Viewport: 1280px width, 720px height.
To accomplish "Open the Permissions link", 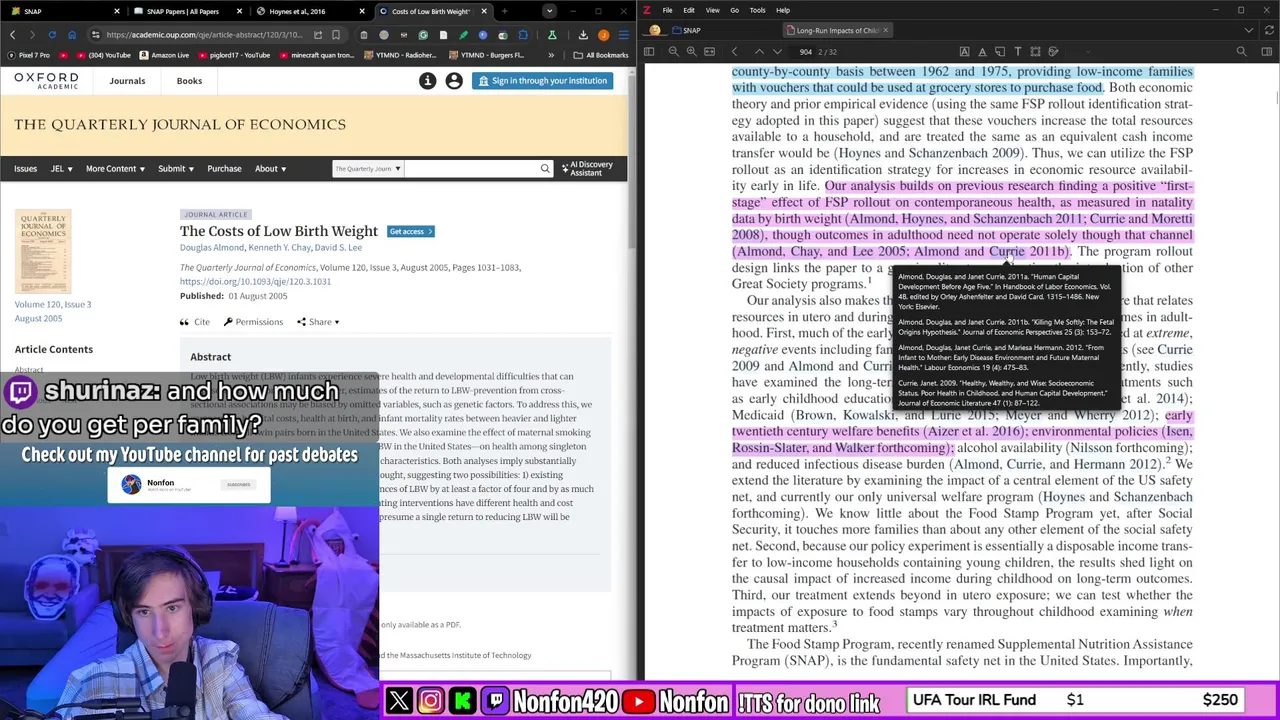I will 253,322.
